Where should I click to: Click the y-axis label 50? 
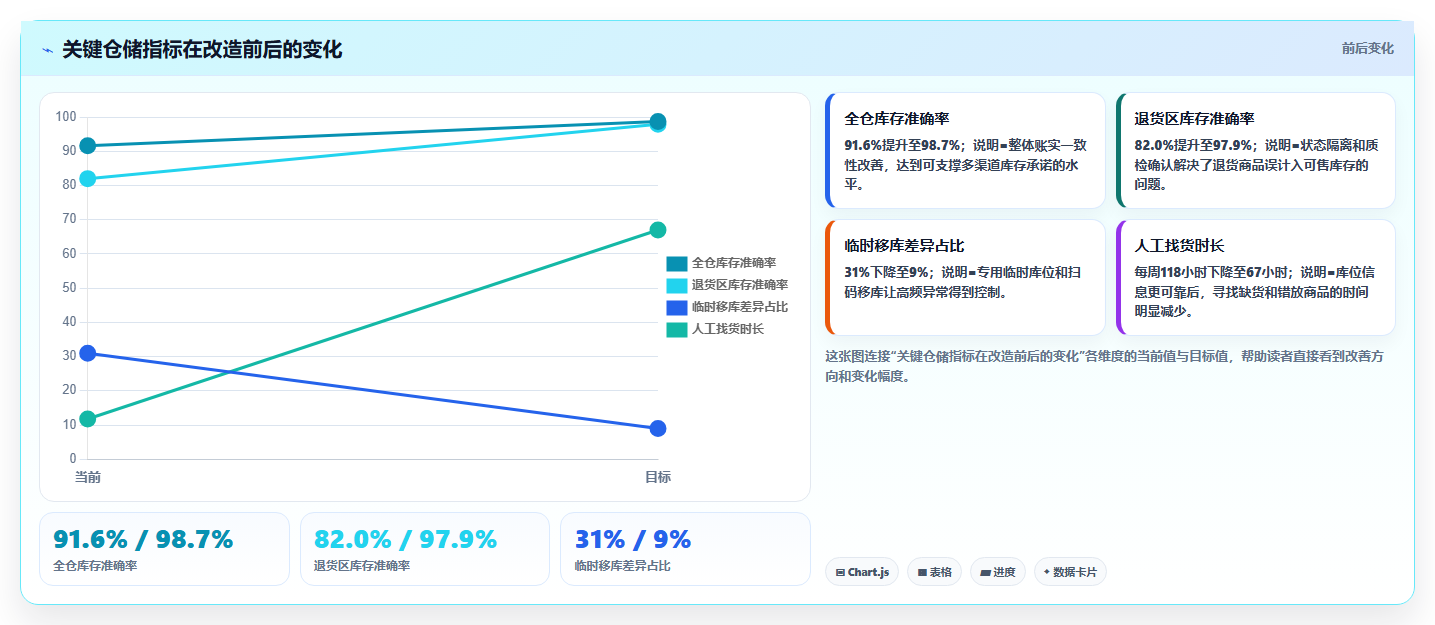[x=69, y=288]
